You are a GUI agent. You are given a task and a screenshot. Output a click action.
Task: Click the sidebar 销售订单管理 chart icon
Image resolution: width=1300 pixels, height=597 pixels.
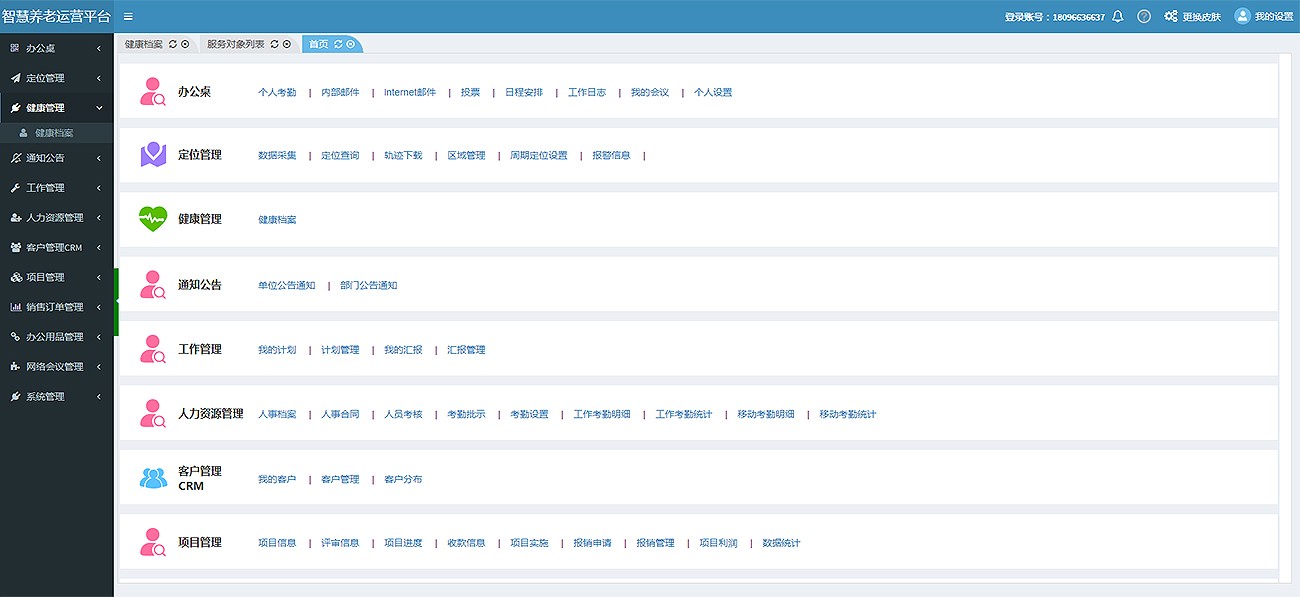pyautogui.click(x=15, y=307)
